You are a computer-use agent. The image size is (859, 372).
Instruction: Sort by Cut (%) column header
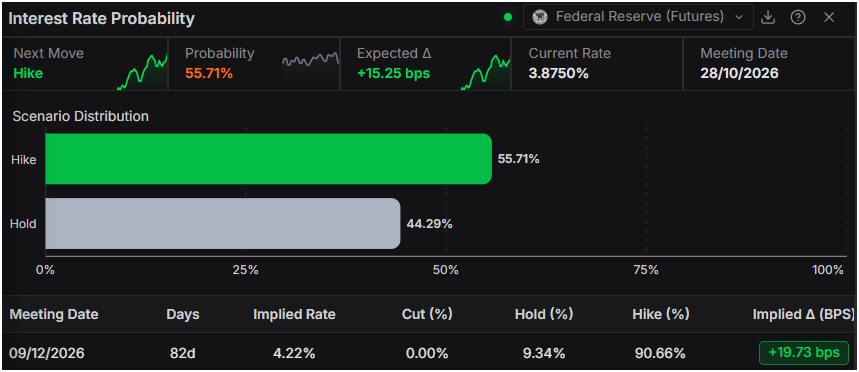(x=427, y=314)
